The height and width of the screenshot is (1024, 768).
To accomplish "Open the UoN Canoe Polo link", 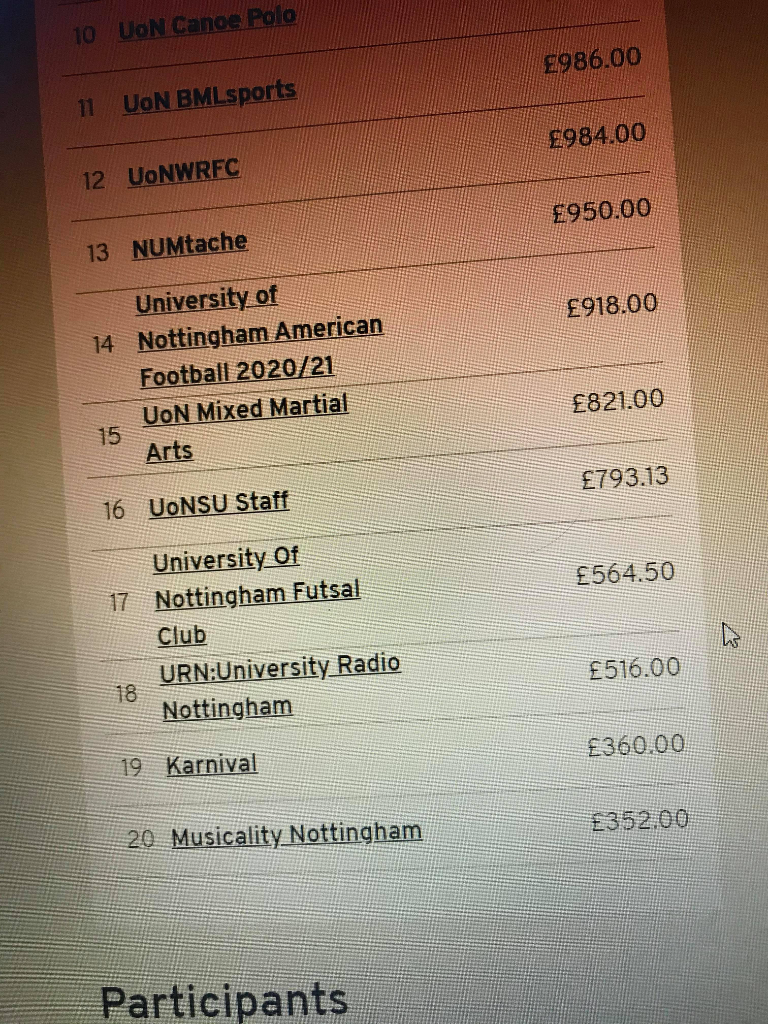I will tap(207, 26).
